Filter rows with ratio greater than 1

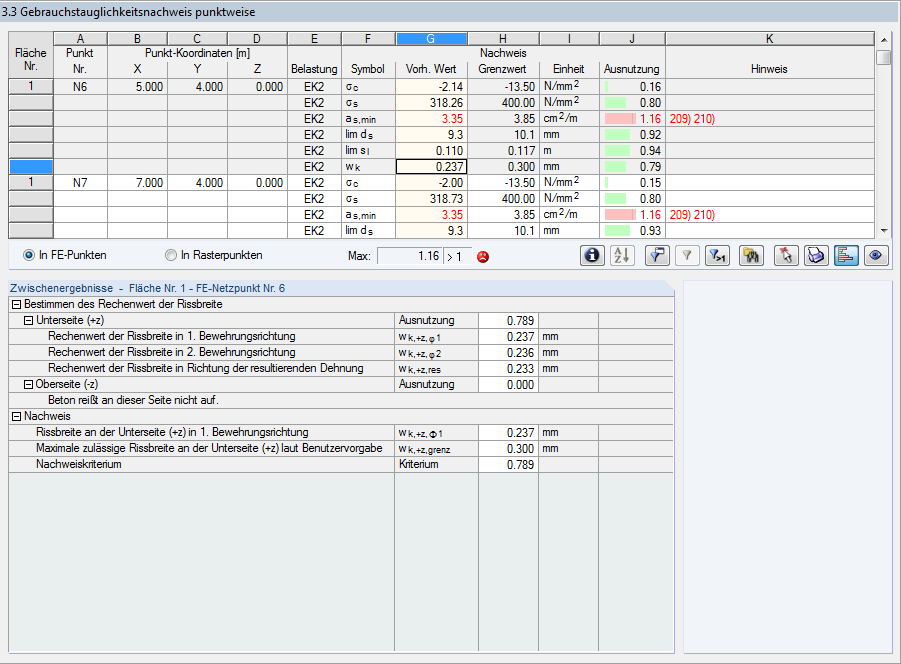click(717, 255)
